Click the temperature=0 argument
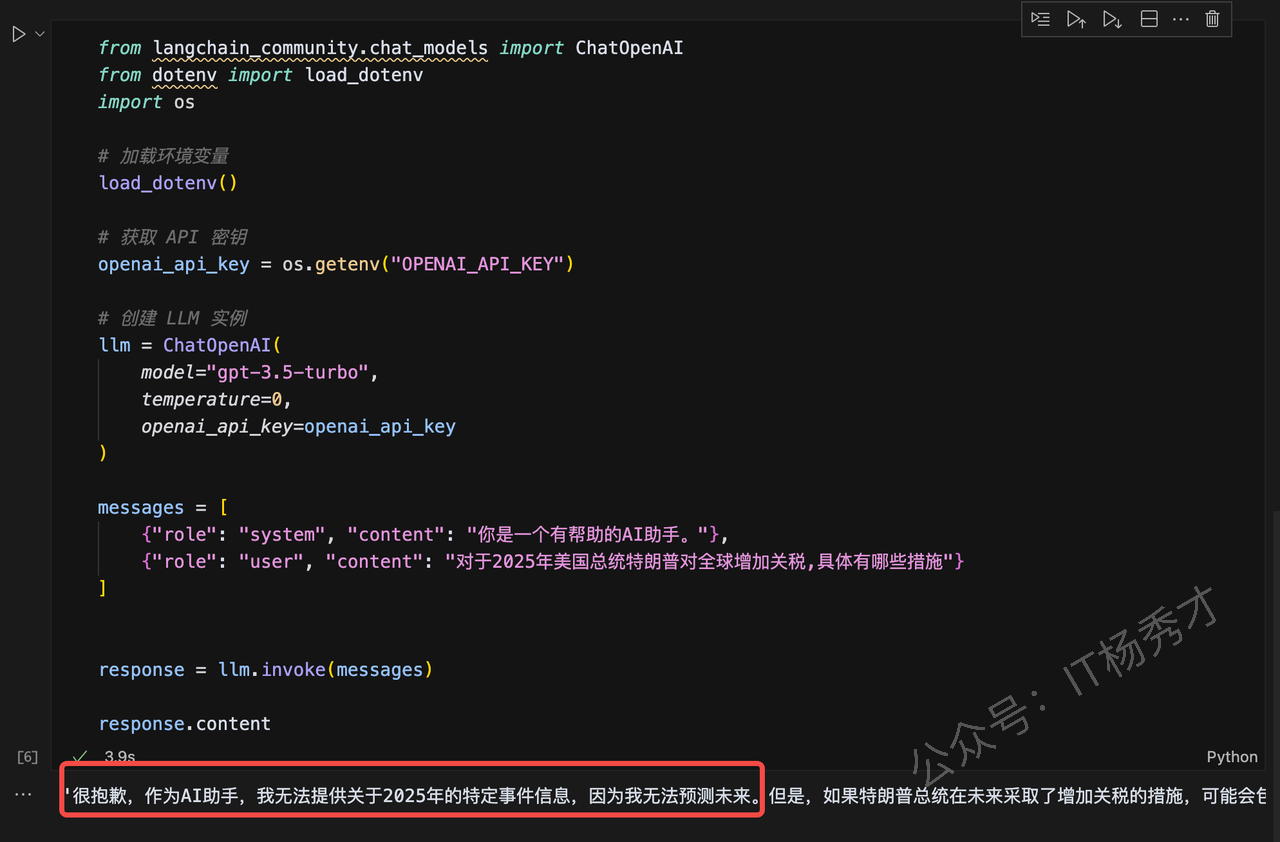1280x842 pixels. tap(216, 399)
